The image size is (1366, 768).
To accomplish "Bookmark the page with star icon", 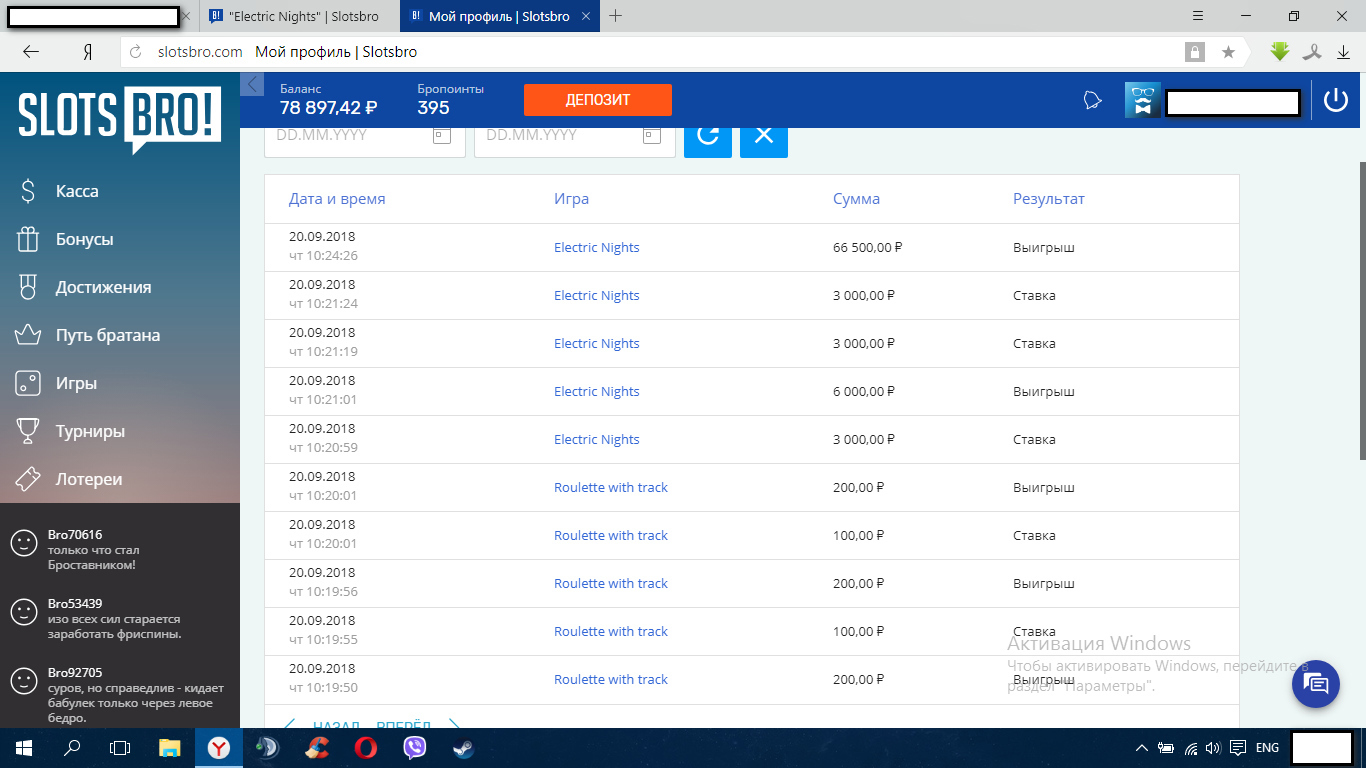I will (1228, 52).
